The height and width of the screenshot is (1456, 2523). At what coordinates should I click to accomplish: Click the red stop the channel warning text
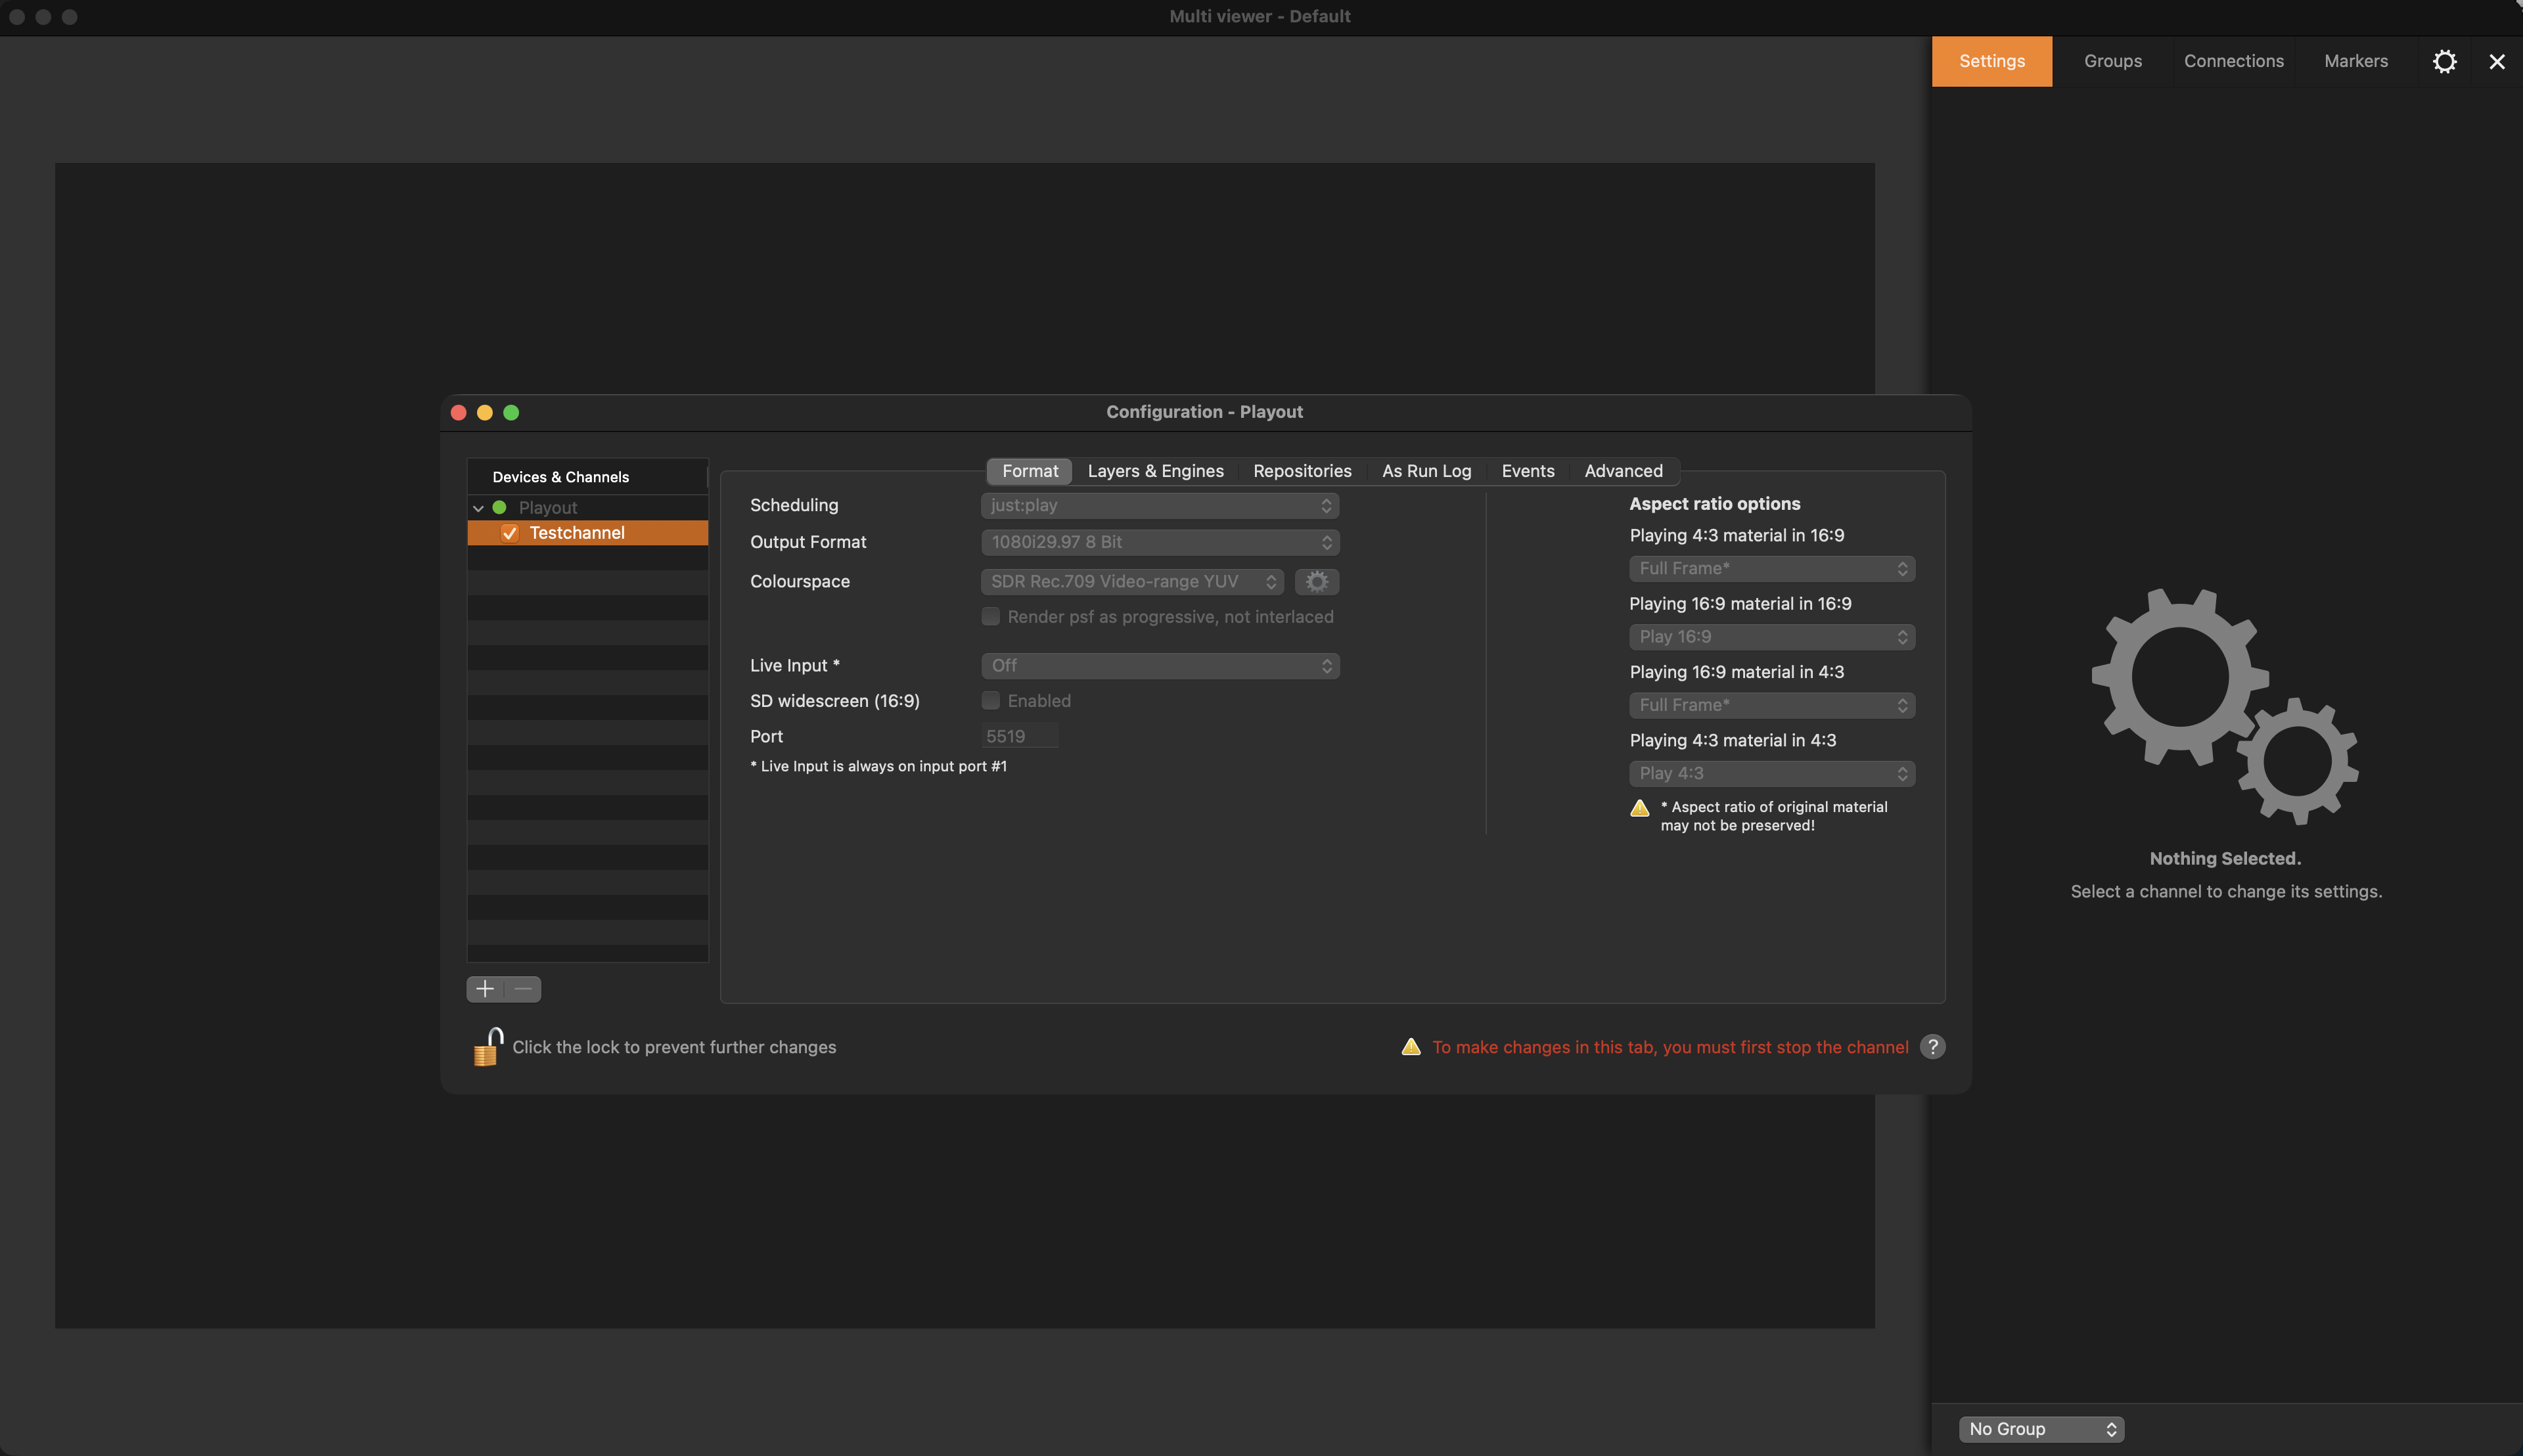[1670, 1047]
